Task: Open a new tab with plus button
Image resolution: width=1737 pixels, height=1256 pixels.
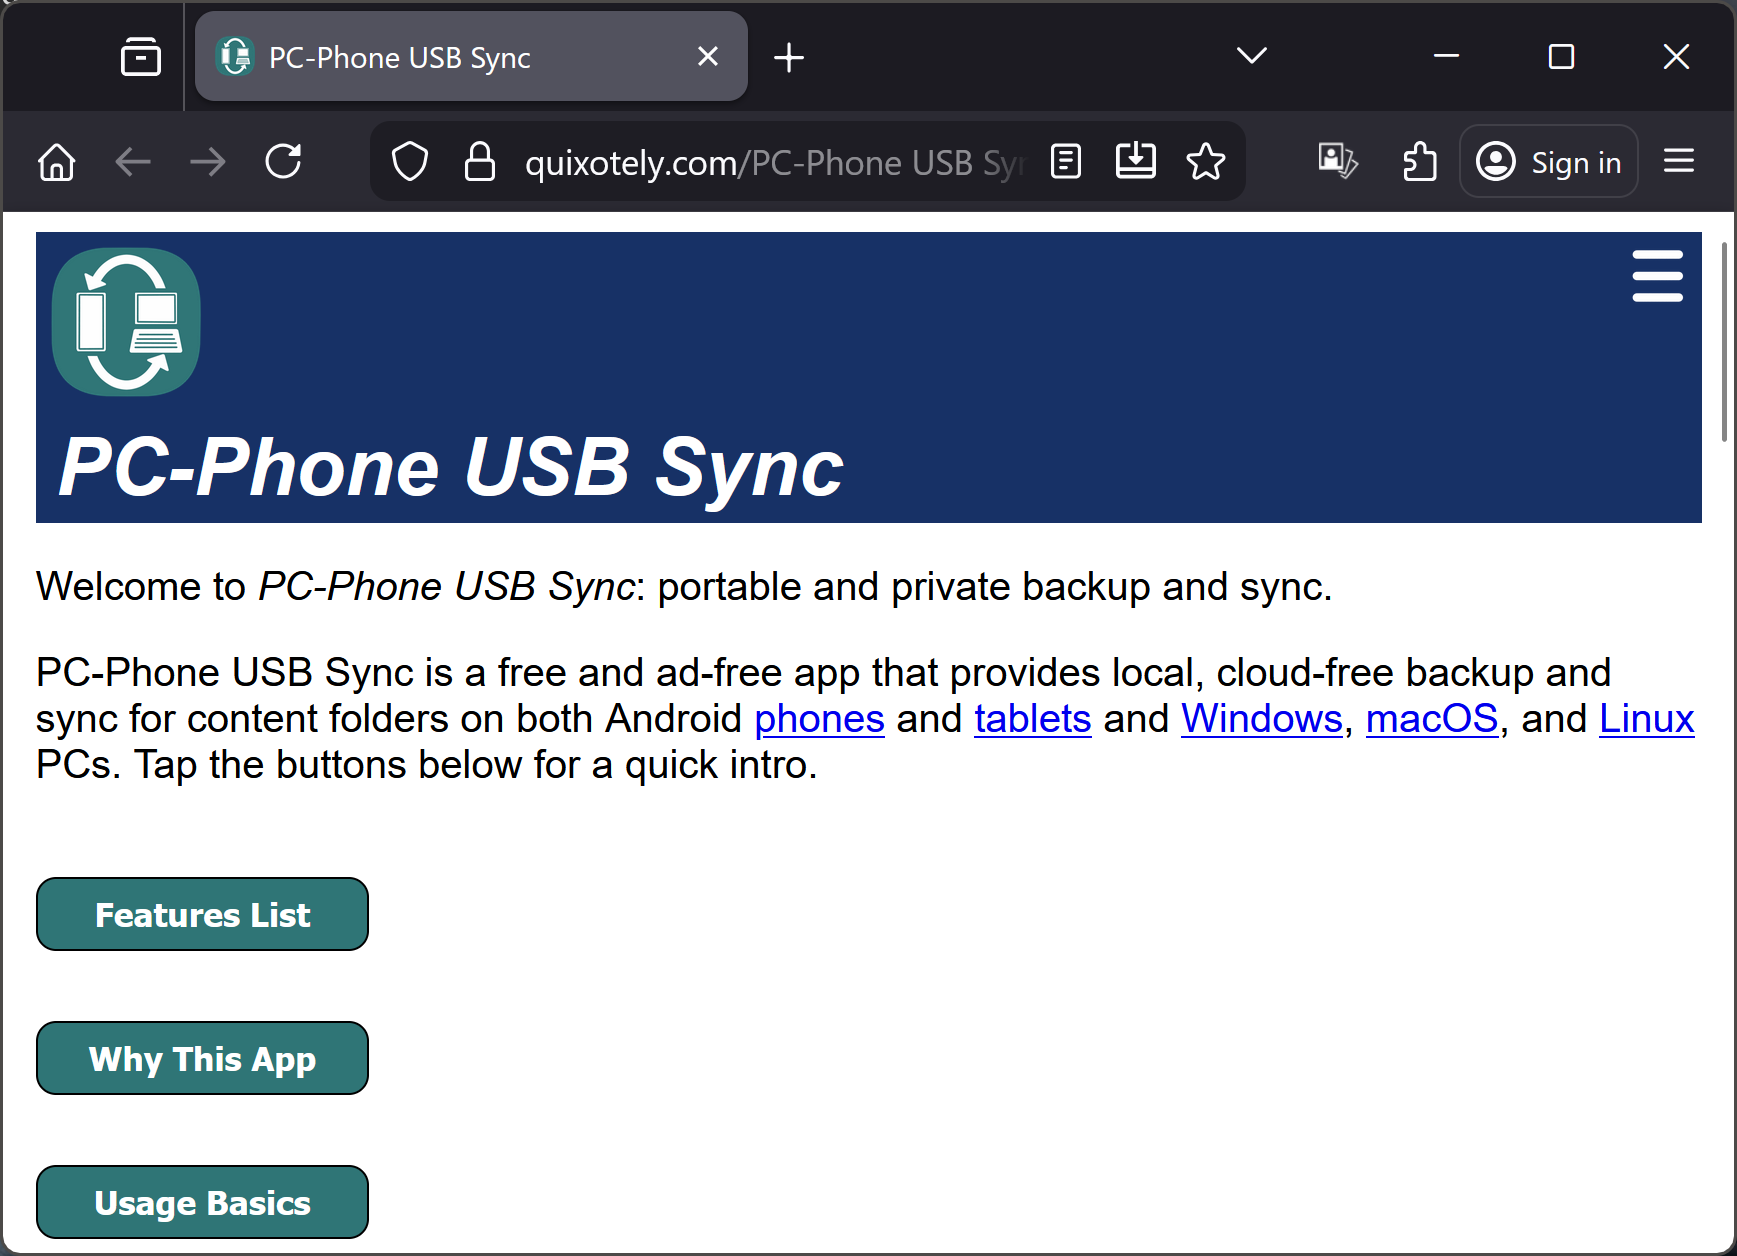Action: [789, 58]
